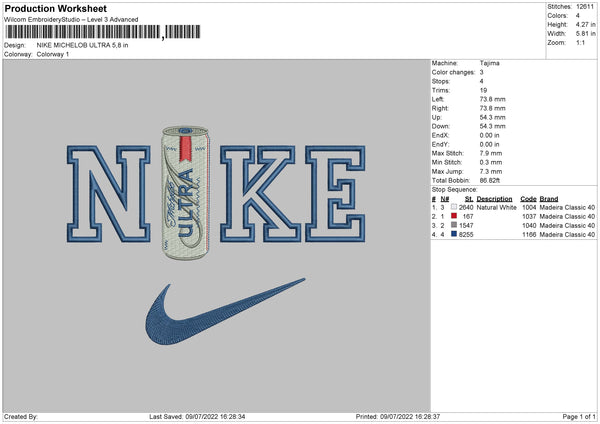
Task: Click the 'Natural White' description cell
Action: (496, 207)
